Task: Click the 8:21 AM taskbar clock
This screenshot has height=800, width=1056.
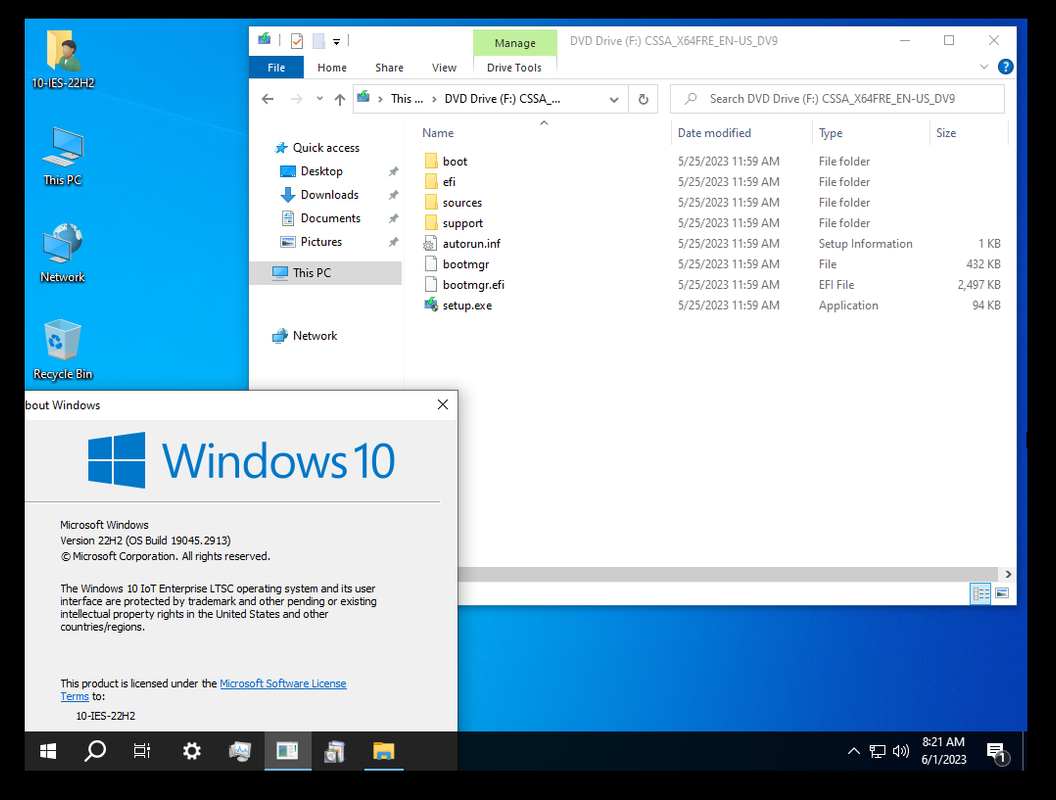Action: click(944, 750)
